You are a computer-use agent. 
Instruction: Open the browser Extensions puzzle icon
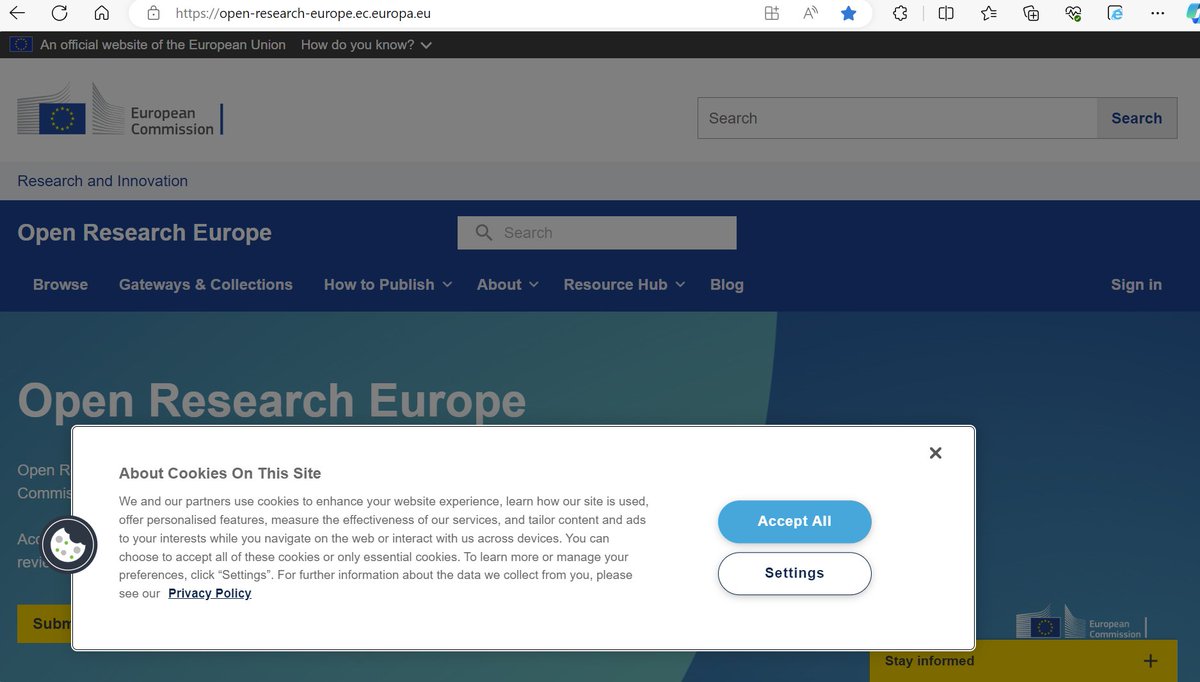click(900, 14)
